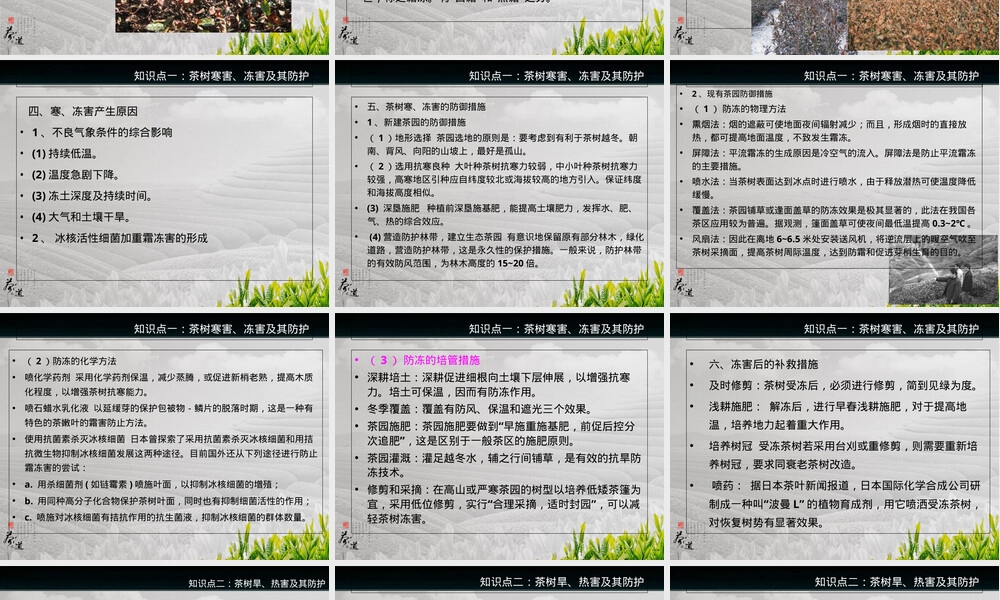Click the 喷化学药剂 bullet paragraph
This screenshot has height=600, width=1000.
168,384
